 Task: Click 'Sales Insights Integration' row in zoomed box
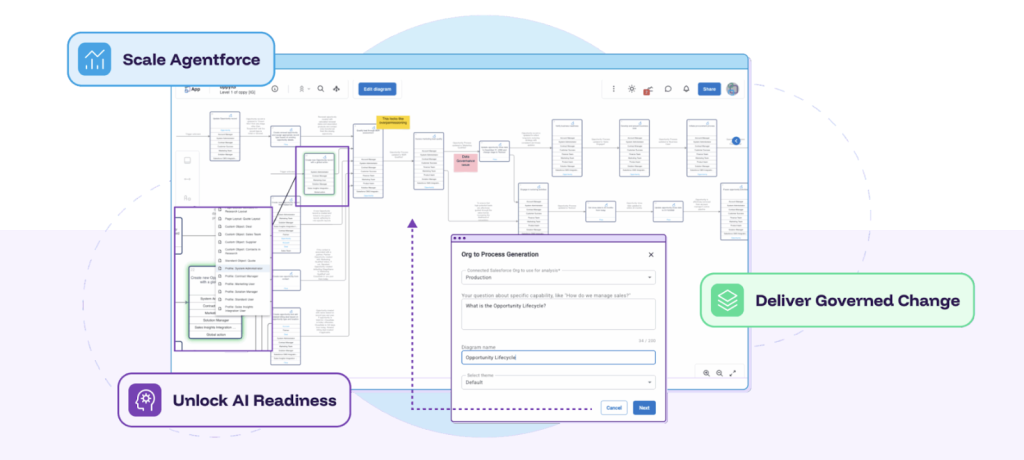pyautogui.click(x=215, y=327)
